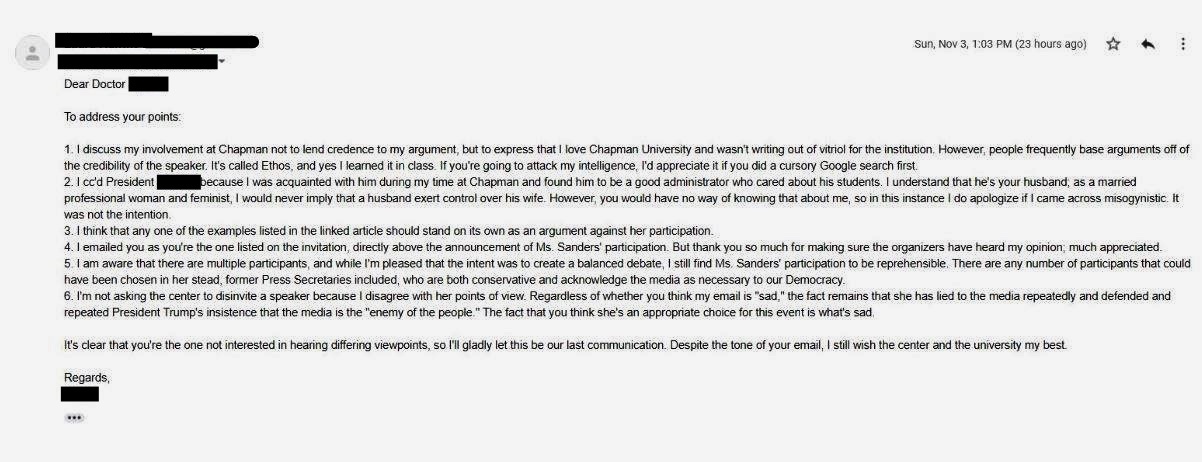Screen dimensions: 1202x462
Task: Click the redacted sender name at top
Action: (157, 41)
